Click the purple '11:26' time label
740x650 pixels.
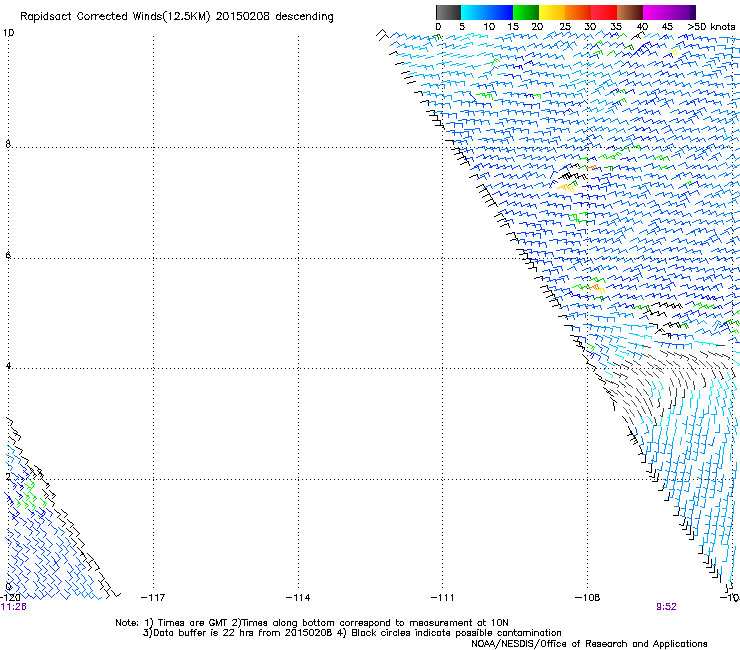pos(14,607)
